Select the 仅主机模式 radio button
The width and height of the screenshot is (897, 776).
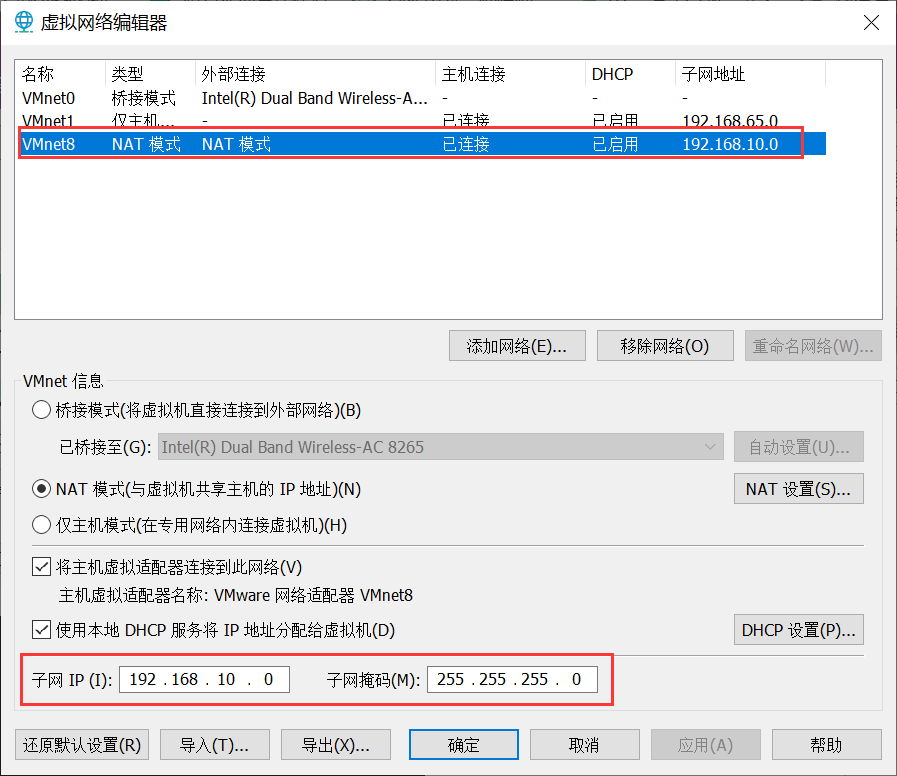coord(41,525)
